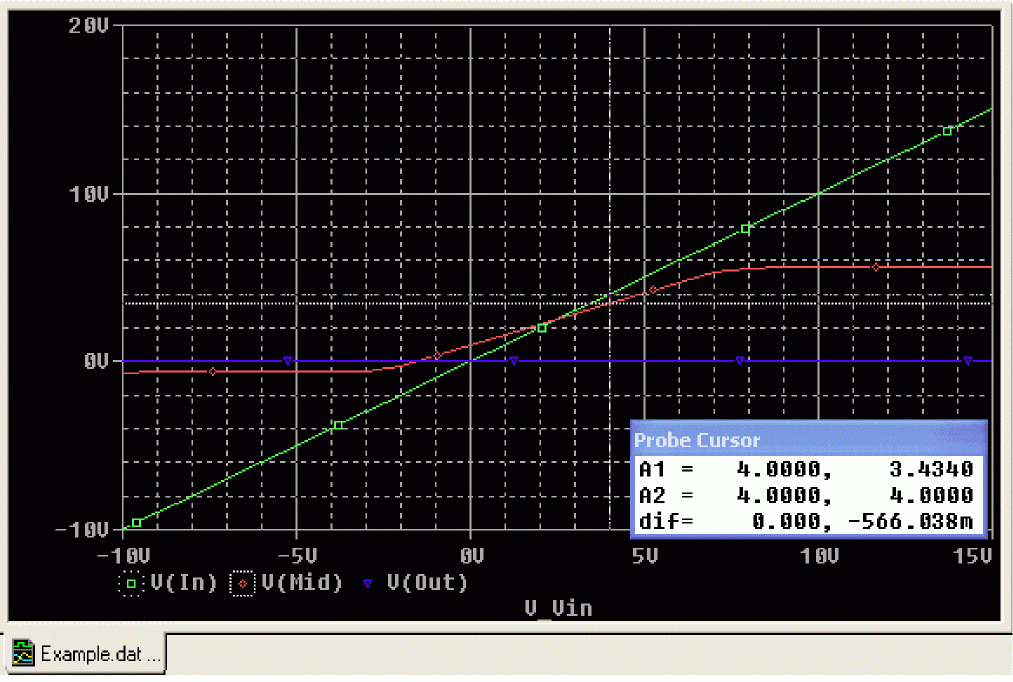This screenshot has height=682, width=1013.
Task: Click the -5V x-axis label
Action: (297, 556)
